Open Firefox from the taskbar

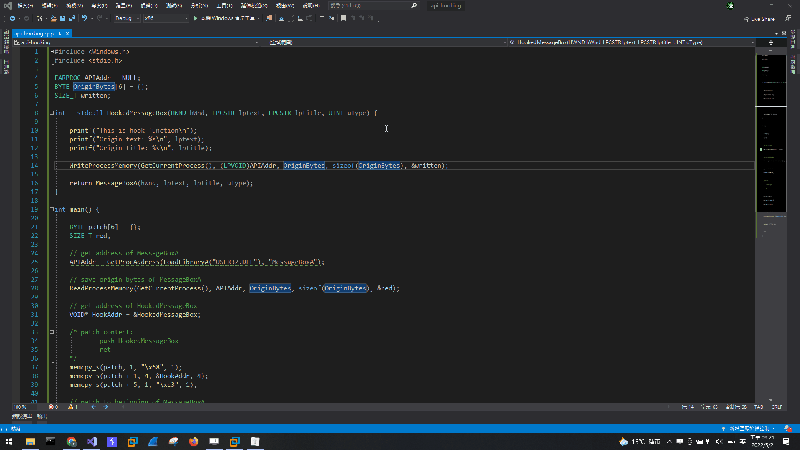[x=193, y=441]
